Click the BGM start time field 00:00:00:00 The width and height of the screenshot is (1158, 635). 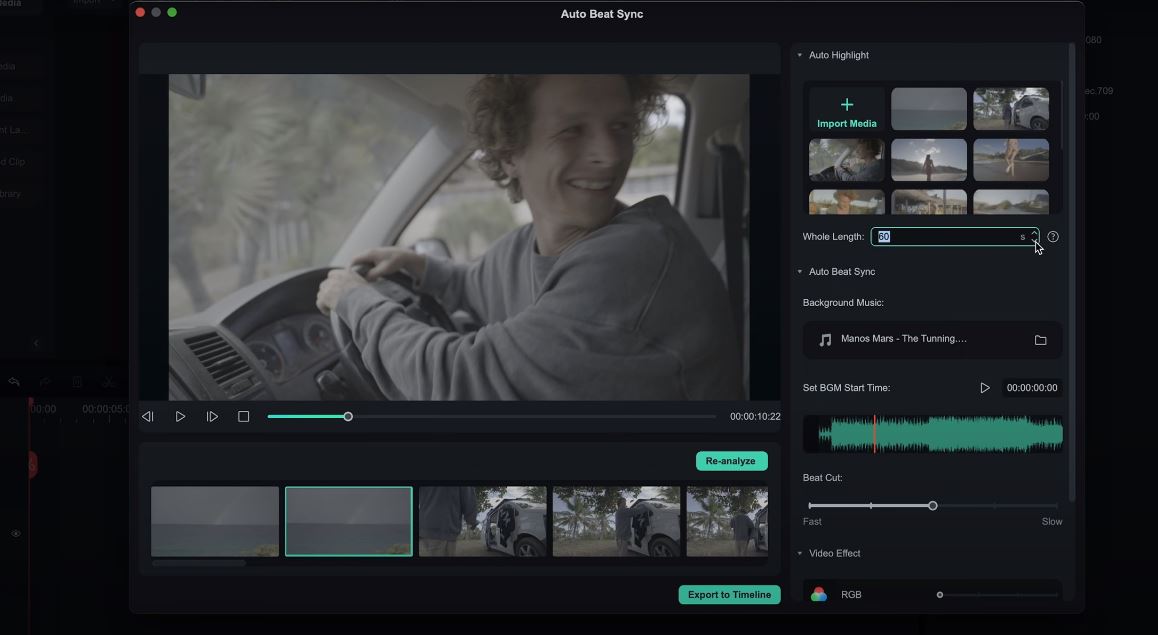click(1032, 388)
